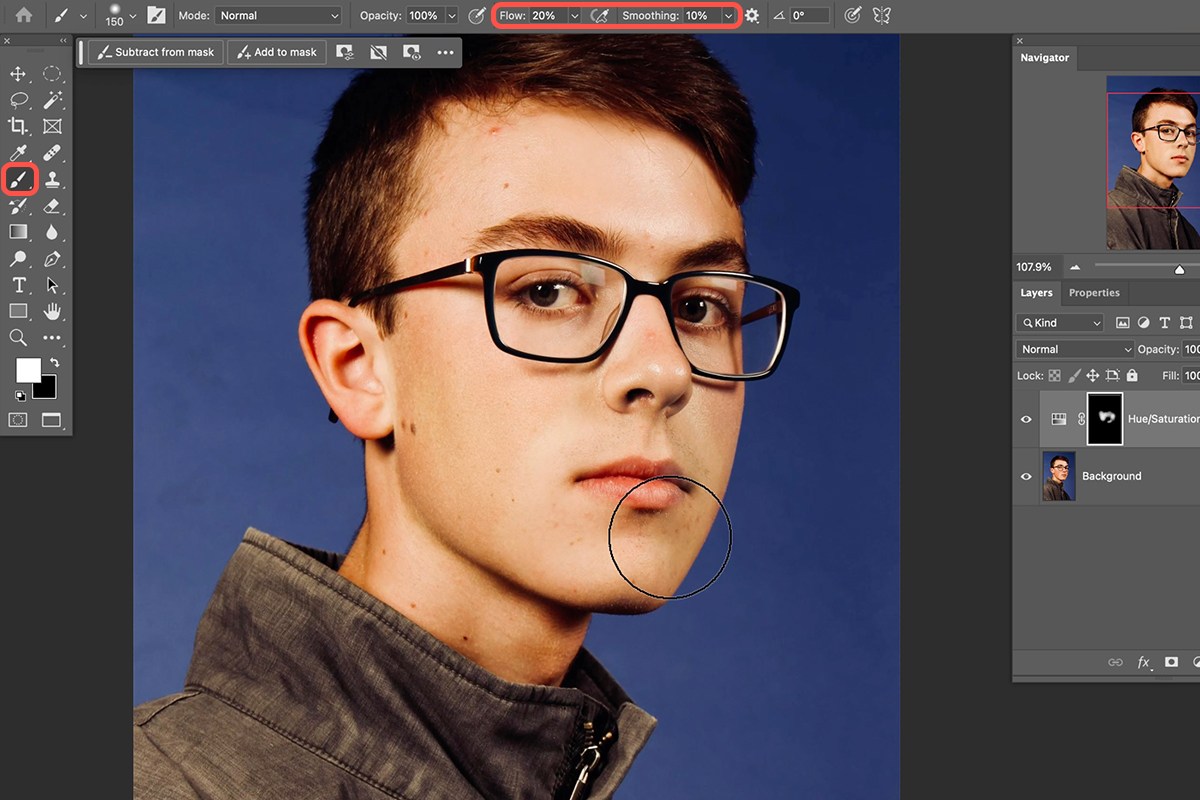
Task: Open the layer filter Kind dropdown
Action: (x=1060, y=323)
